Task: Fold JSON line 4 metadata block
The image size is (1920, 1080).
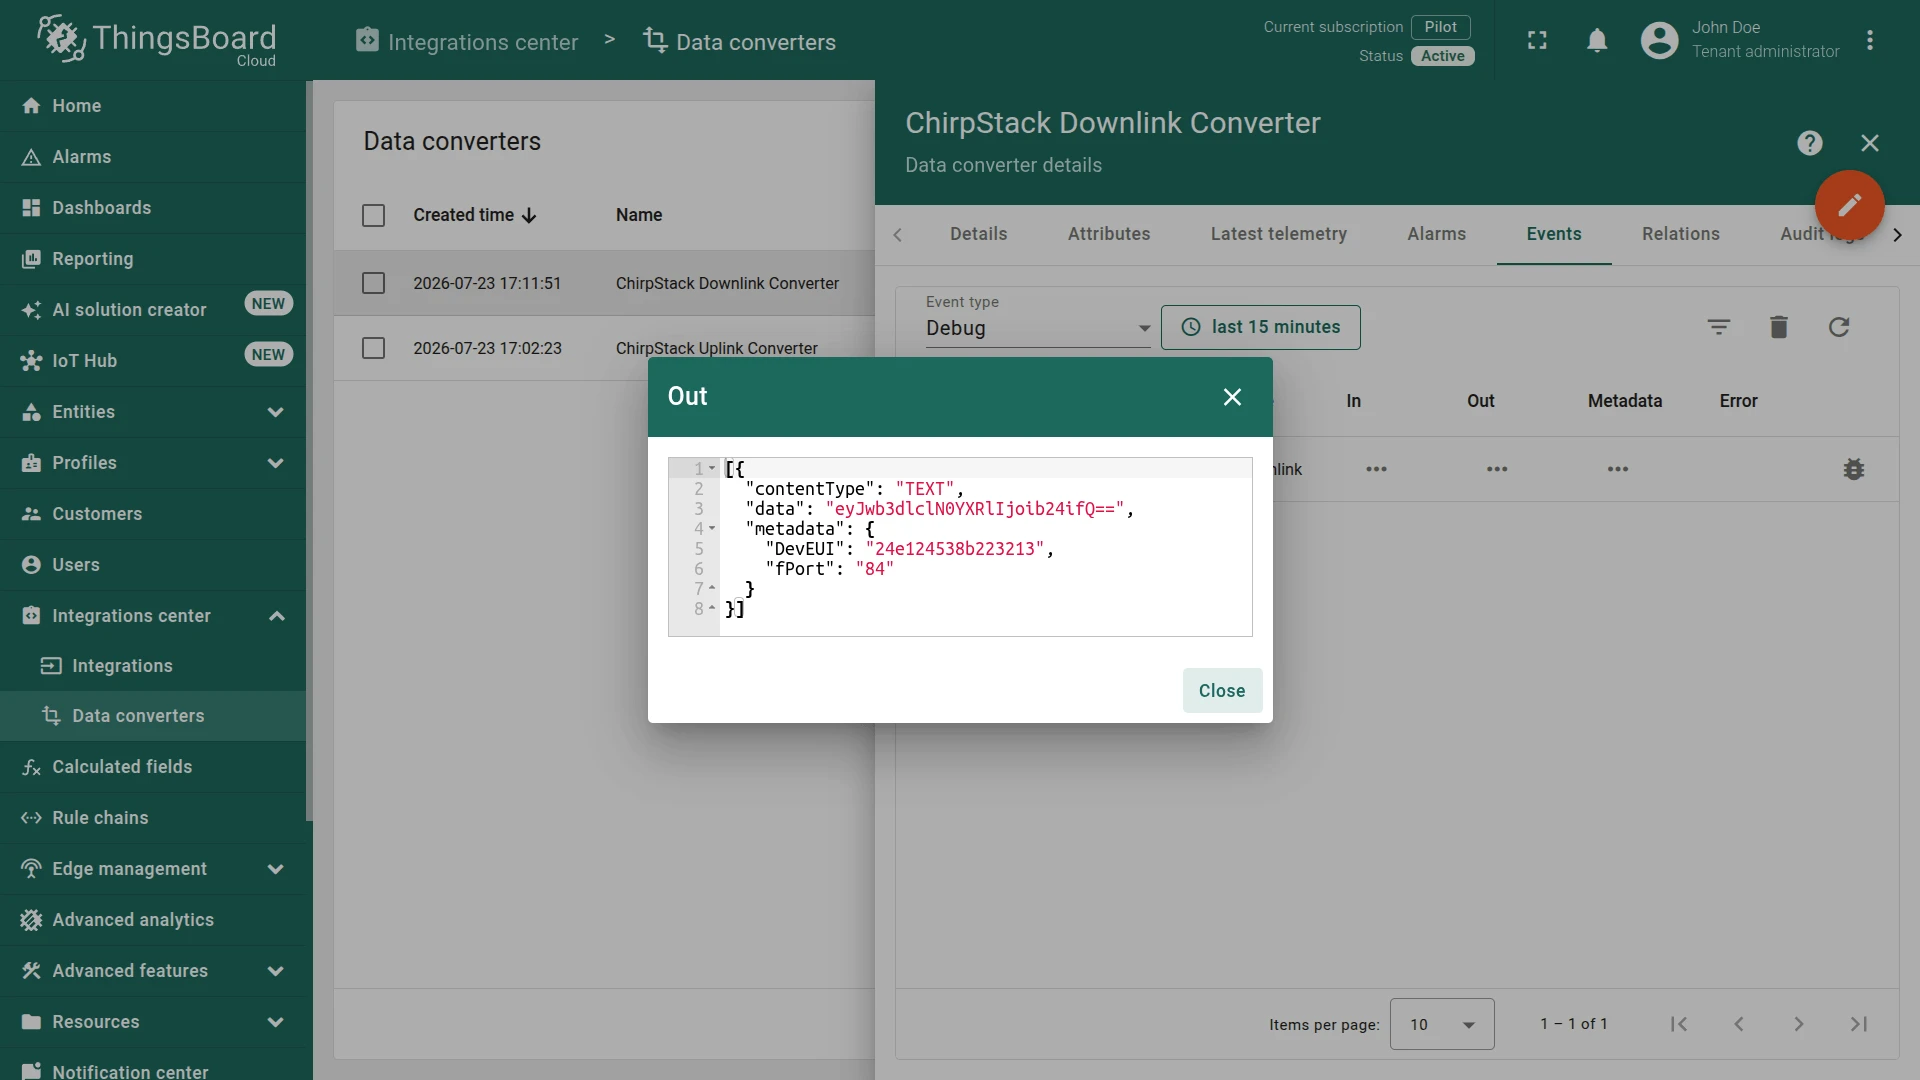Action: click(x=712, y=529)
